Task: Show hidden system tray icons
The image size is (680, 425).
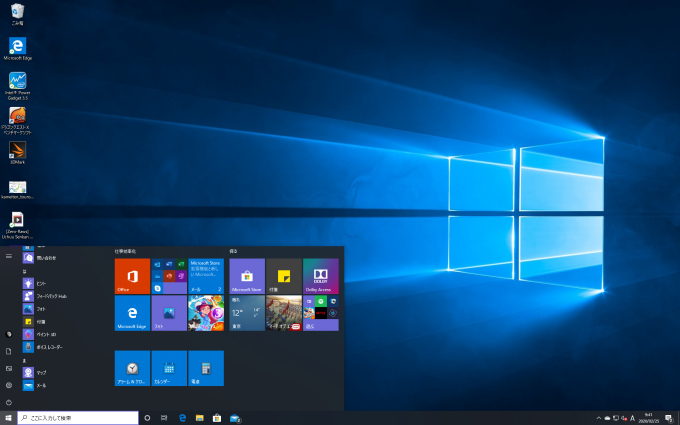Action: (599, 418)
